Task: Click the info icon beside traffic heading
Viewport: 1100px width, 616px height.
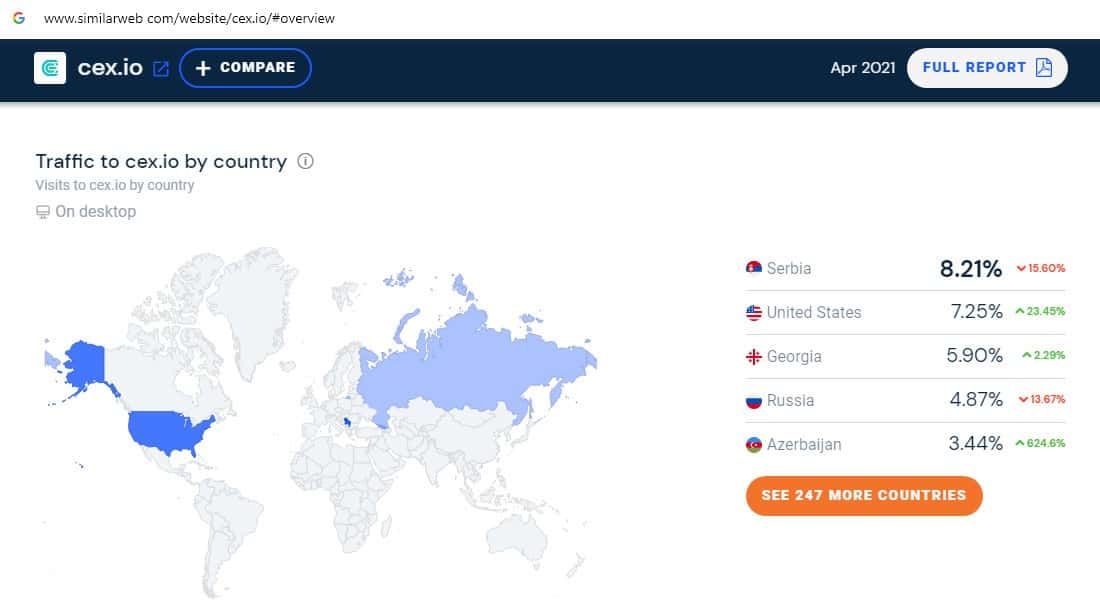Action: coord(305,161)
